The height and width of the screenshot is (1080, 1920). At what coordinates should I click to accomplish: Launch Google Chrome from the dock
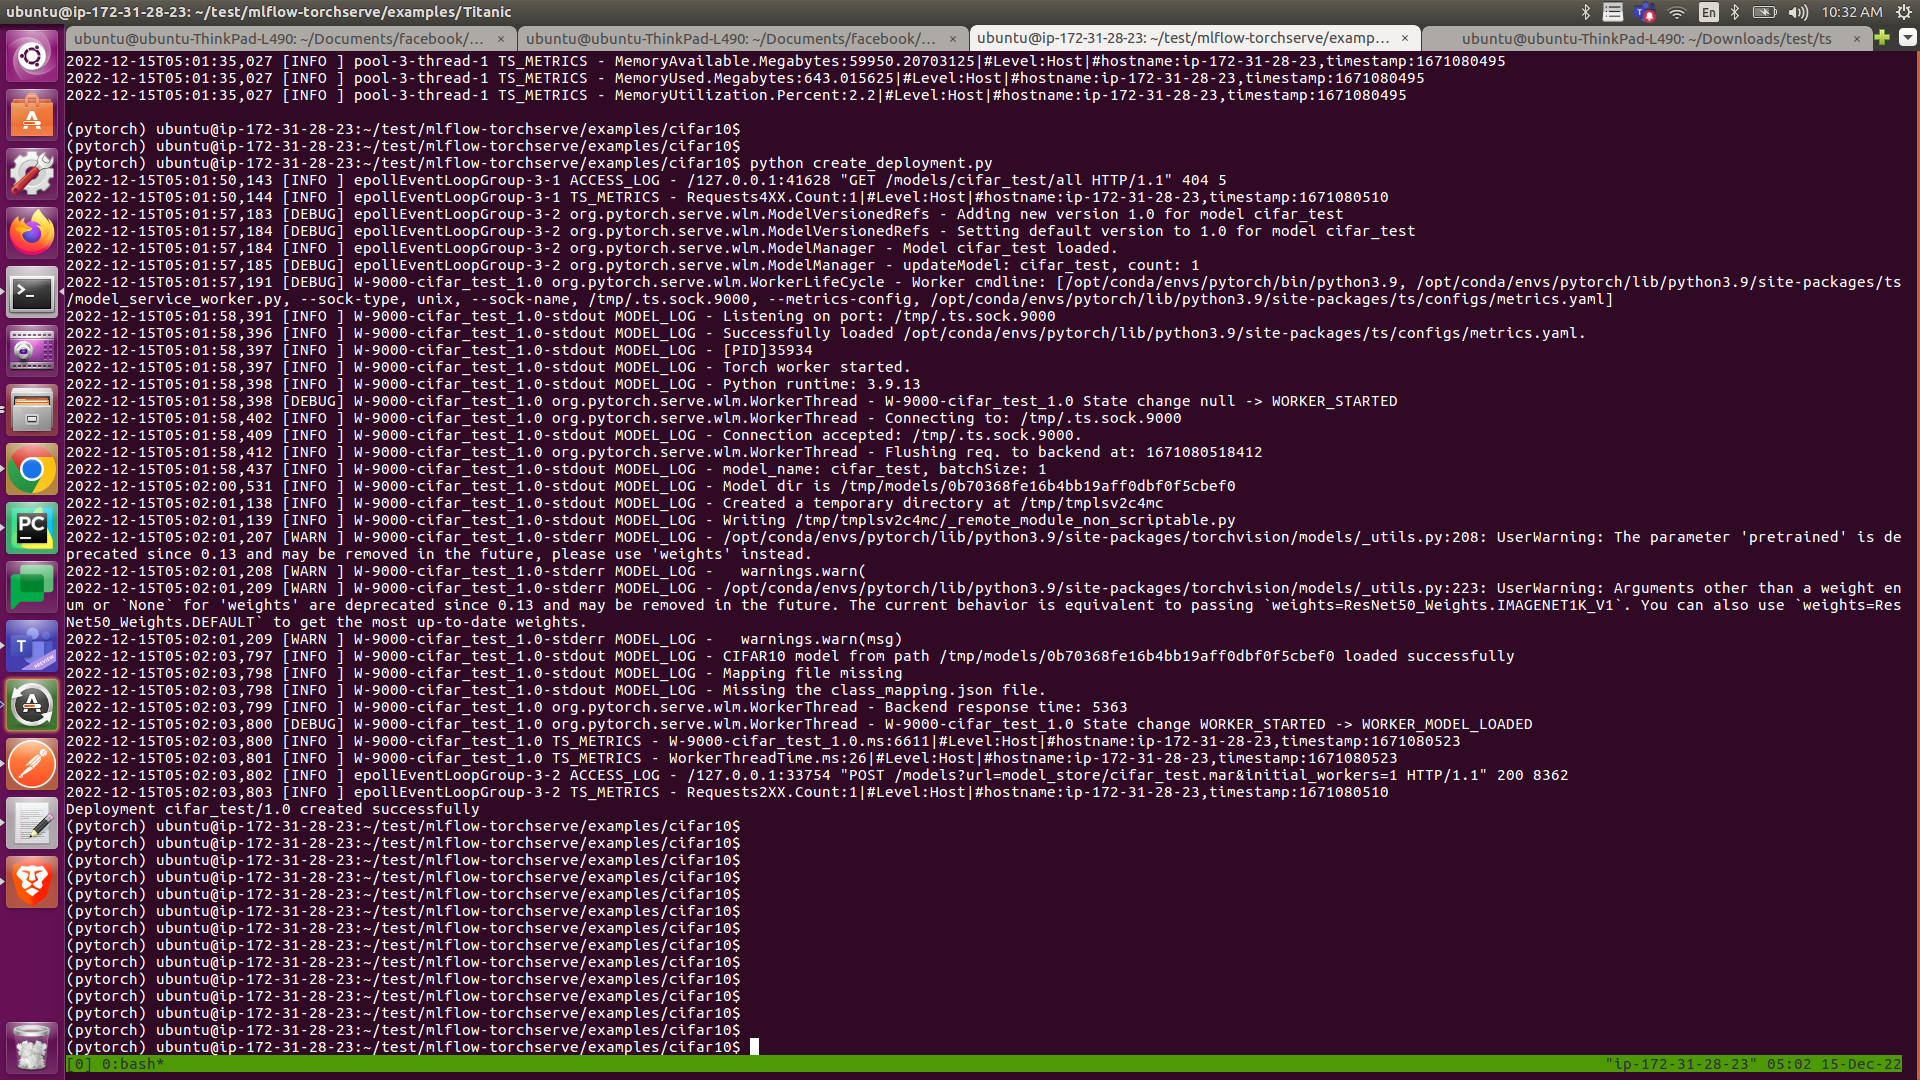coord(32,470)
